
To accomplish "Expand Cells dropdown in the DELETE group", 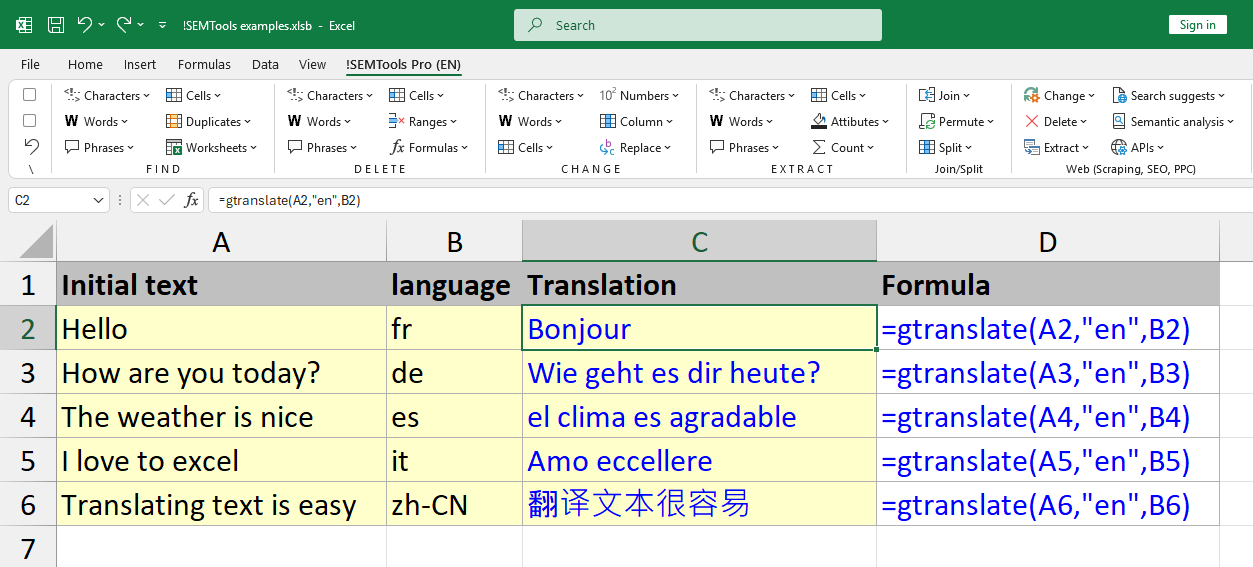I will pyautogui.click(x=416, y=96).
